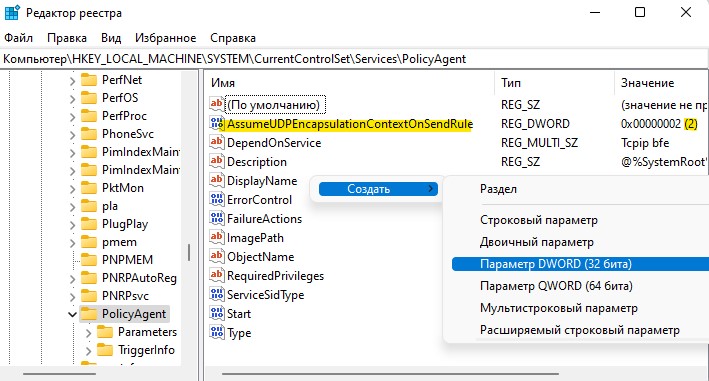Click the 0x00000002 (2) value cell
This screenshot has width=709, height=381.
click(659, 124)
